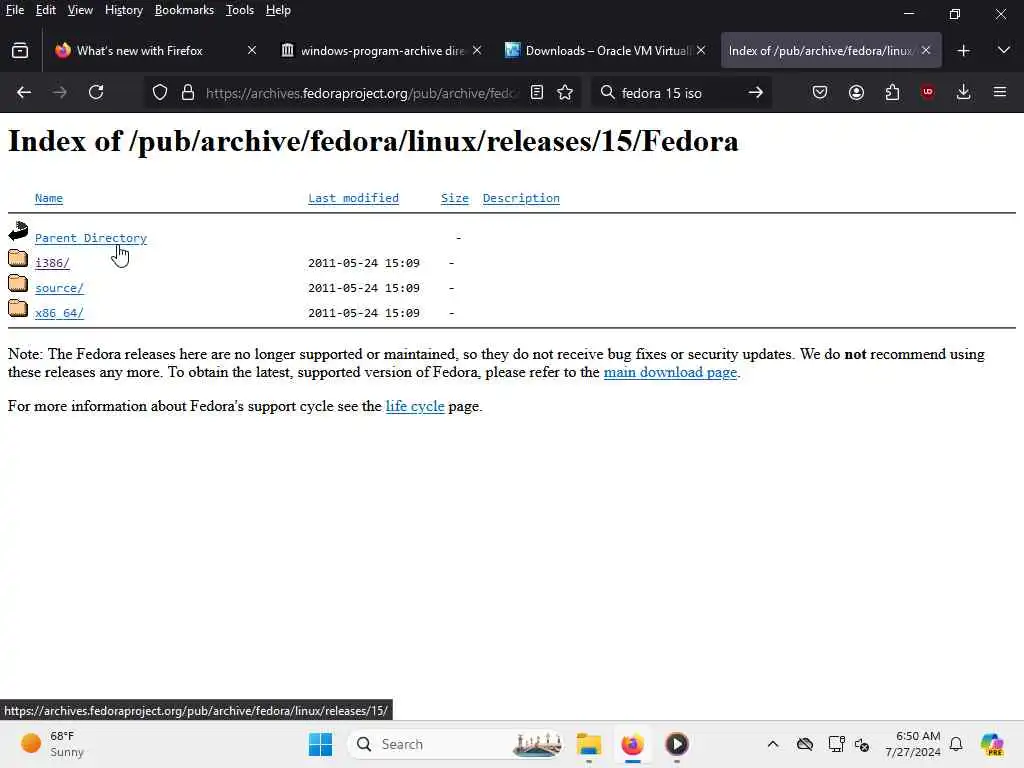
Task: Open the Firefox account icon
Action: pos(856,93)
